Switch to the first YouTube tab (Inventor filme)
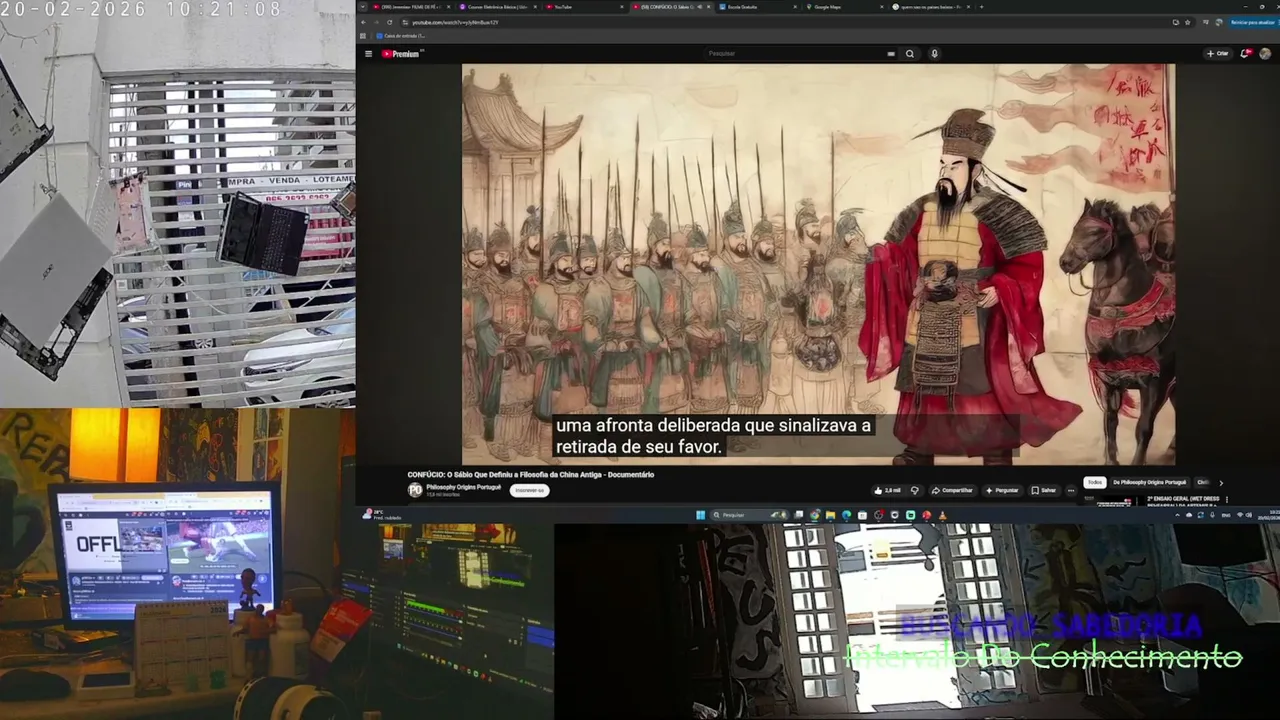This screenshot has height=720, width=1280. [410, 7]
